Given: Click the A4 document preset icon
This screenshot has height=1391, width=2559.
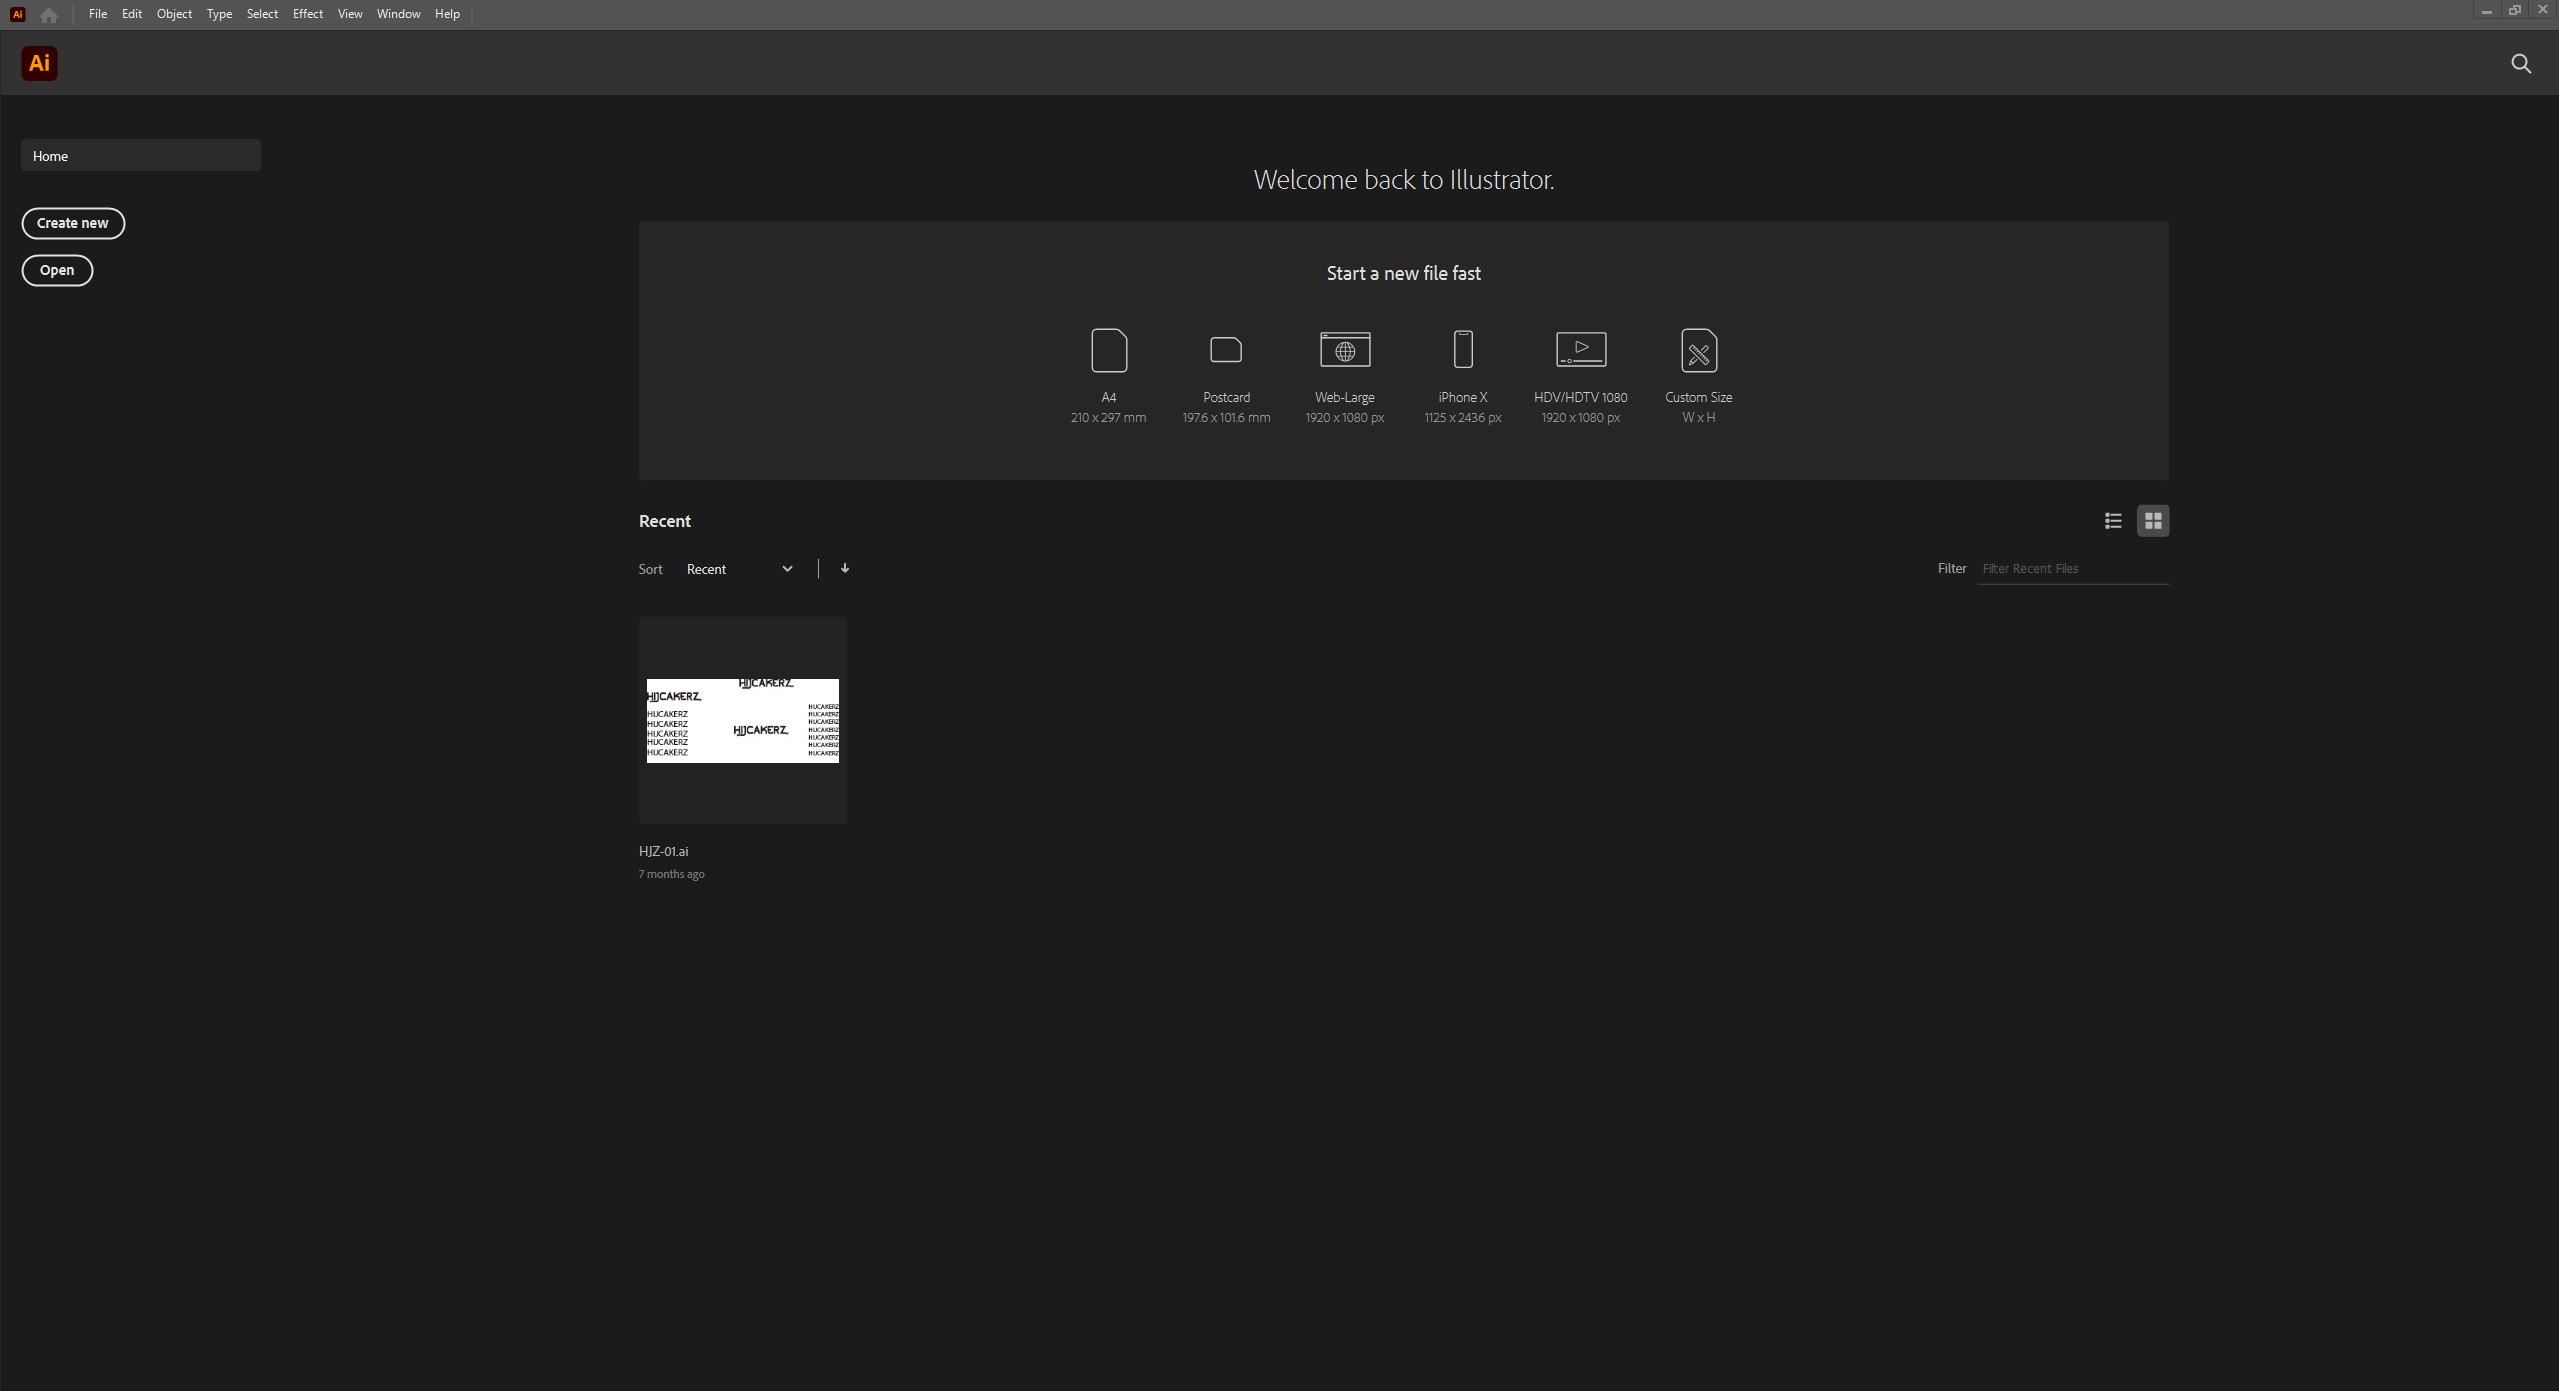Looking at the screenshot, I should 1108,350.
